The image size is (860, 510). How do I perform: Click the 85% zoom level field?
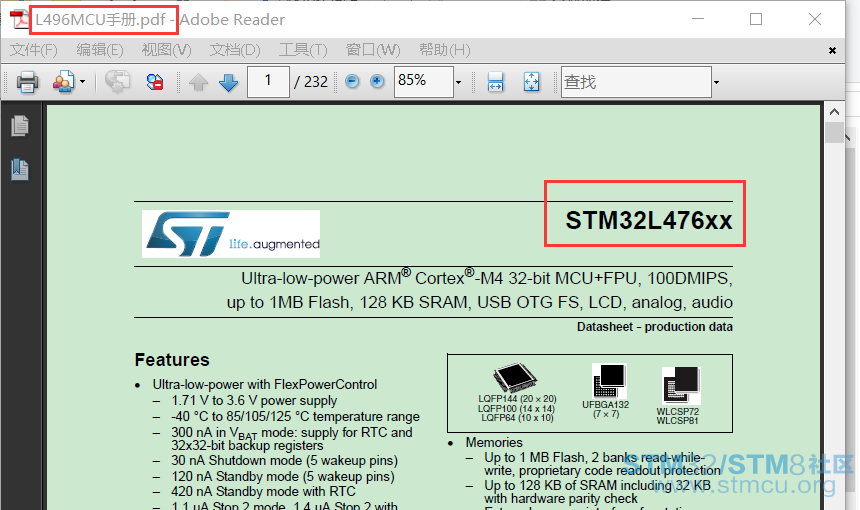click(423, 82)
